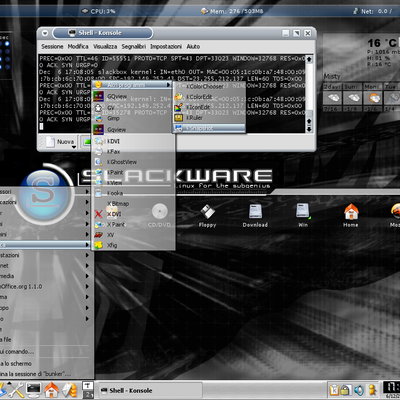Open the Konsole window menu button
The height and width of the screenshot is (400, 400).
(x=45, y=33)
